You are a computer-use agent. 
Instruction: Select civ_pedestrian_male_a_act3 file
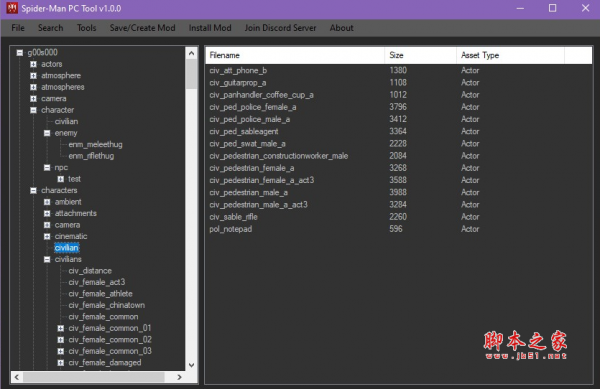click(398, 205)
